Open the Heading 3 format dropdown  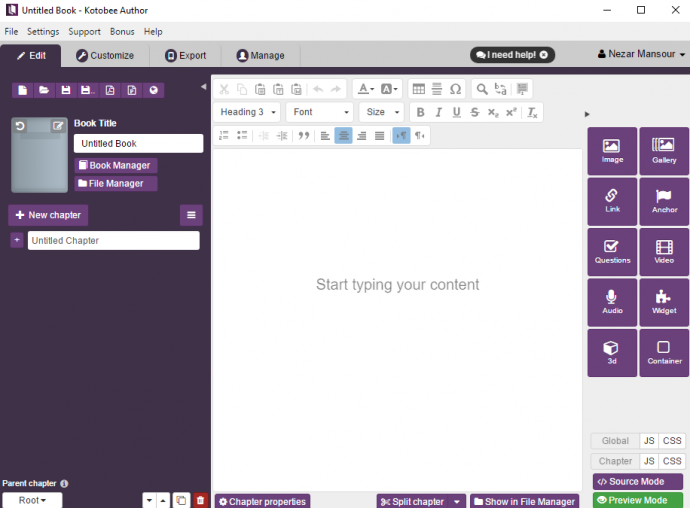[247, 112]
